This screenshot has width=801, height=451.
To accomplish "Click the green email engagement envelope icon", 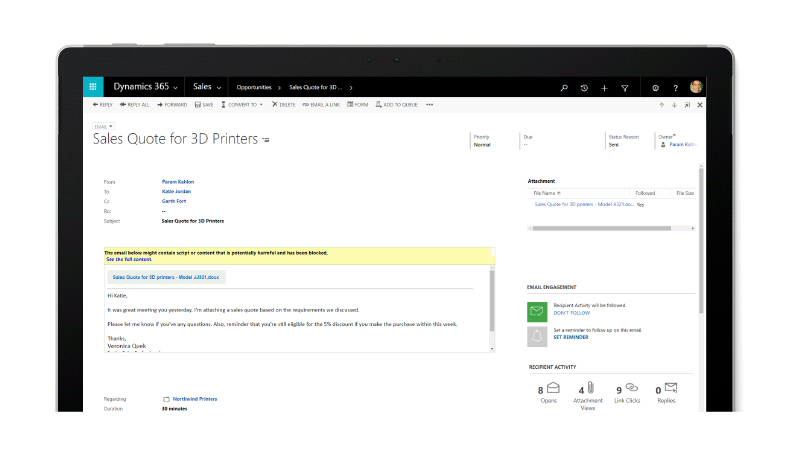I will pos(537,311).
